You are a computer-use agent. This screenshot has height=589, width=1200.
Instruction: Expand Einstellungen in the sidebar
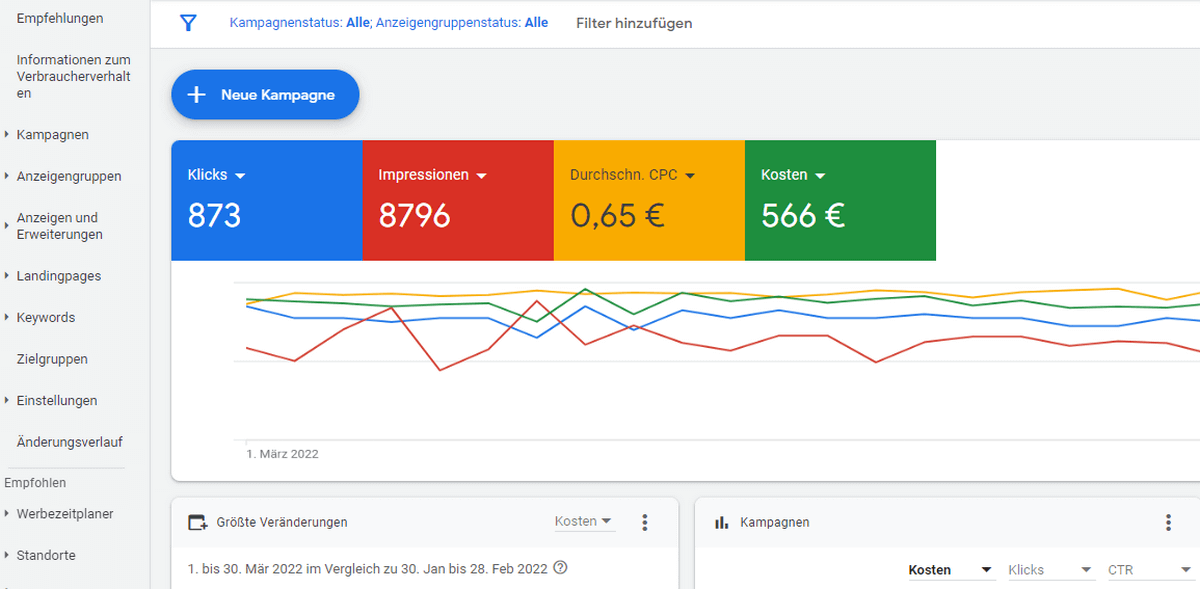(8, 401)
